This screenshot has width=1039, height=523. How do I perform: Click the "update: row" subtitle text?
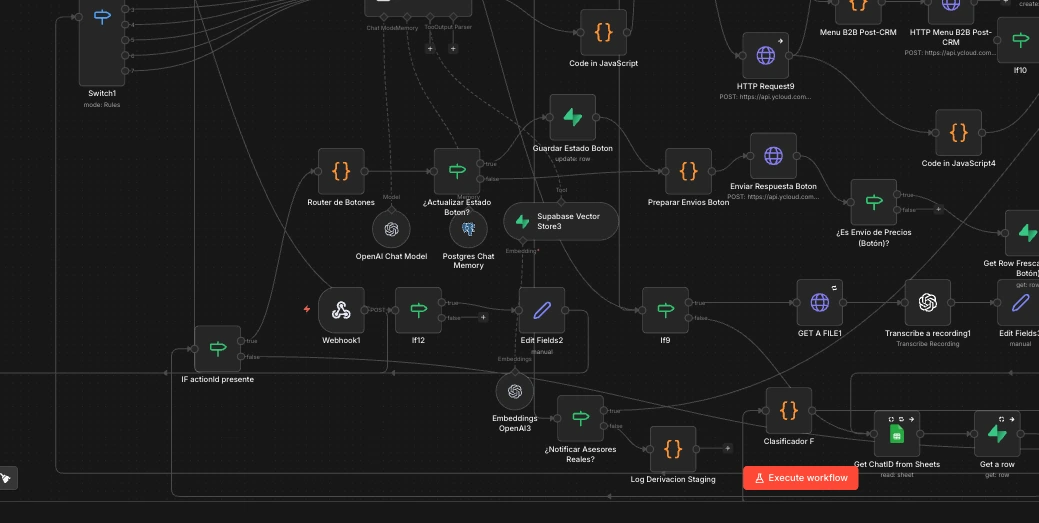pos(573,159)
